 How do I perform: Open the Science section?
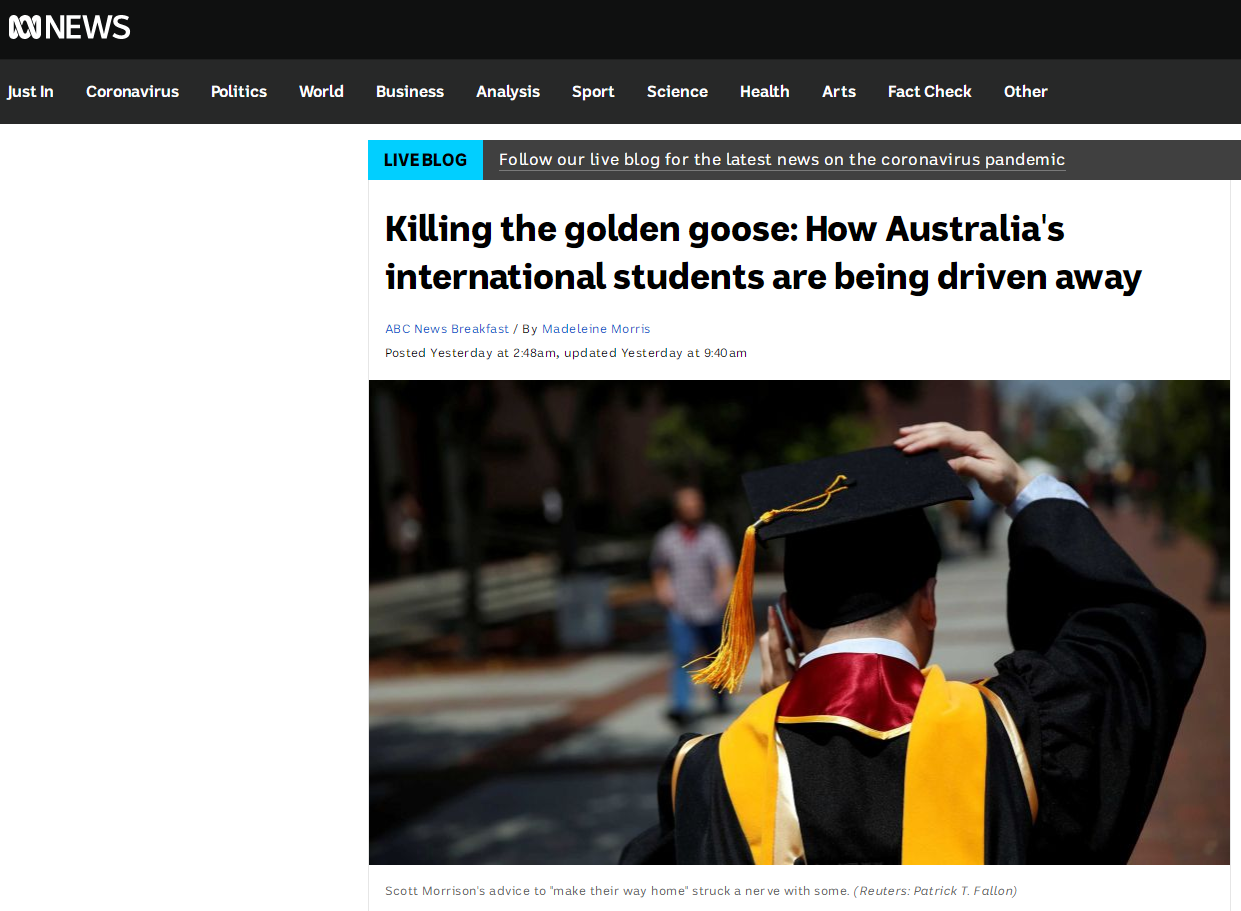click(677, 91)
